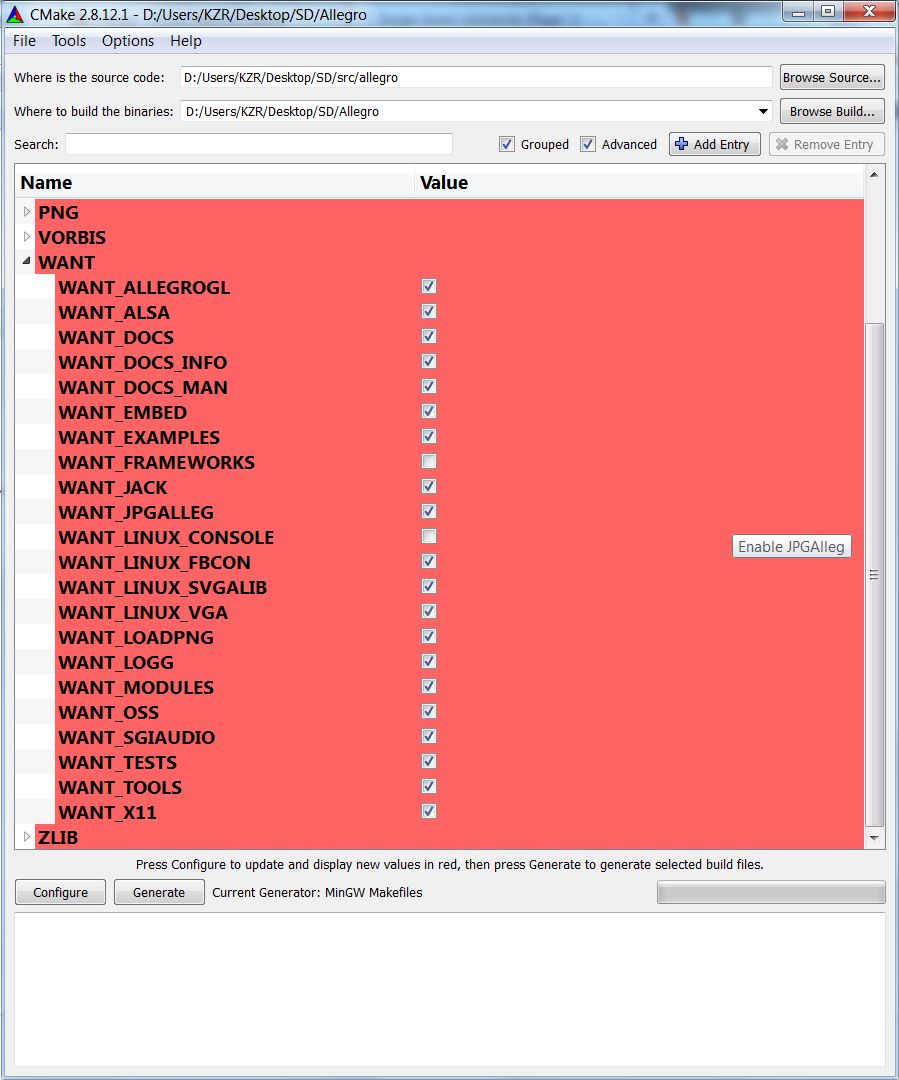Click the Browse Source button

pyautogui.click(x=832, y=77)
